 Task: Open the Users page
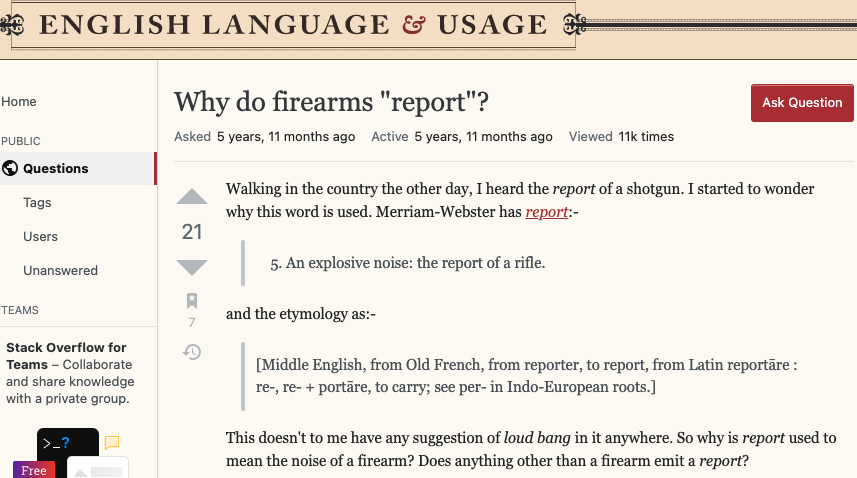40,237
